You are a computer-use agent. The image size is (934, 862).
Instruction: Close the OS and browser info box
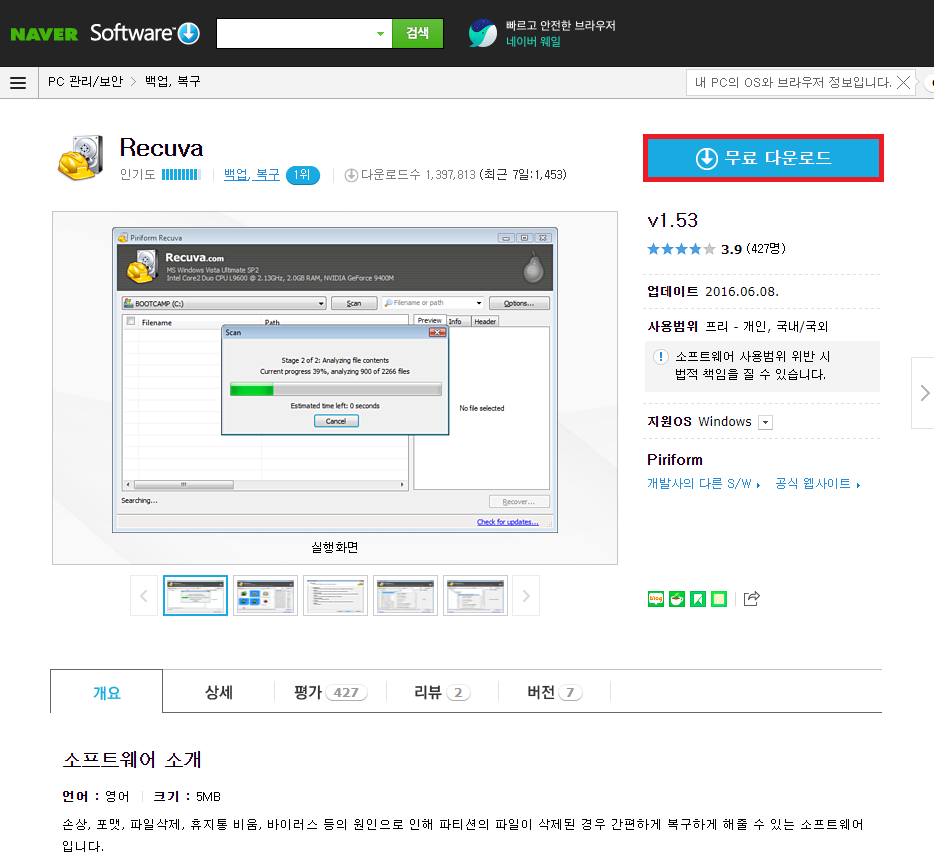904,82
